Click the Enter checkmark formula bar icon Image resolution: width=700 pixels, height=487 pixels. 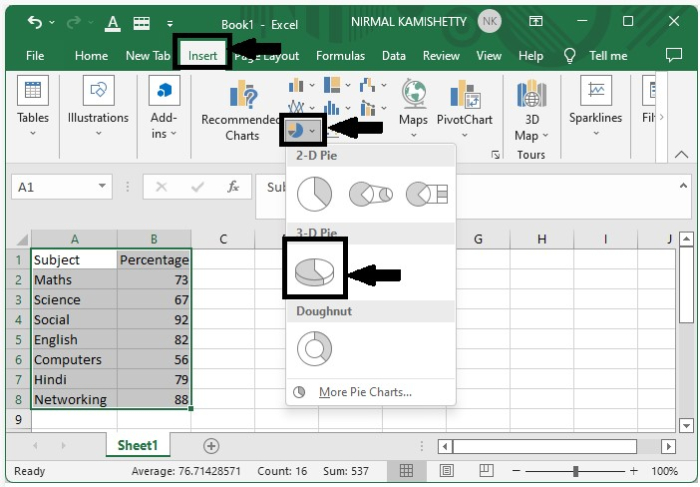click(x=198, y=187)
